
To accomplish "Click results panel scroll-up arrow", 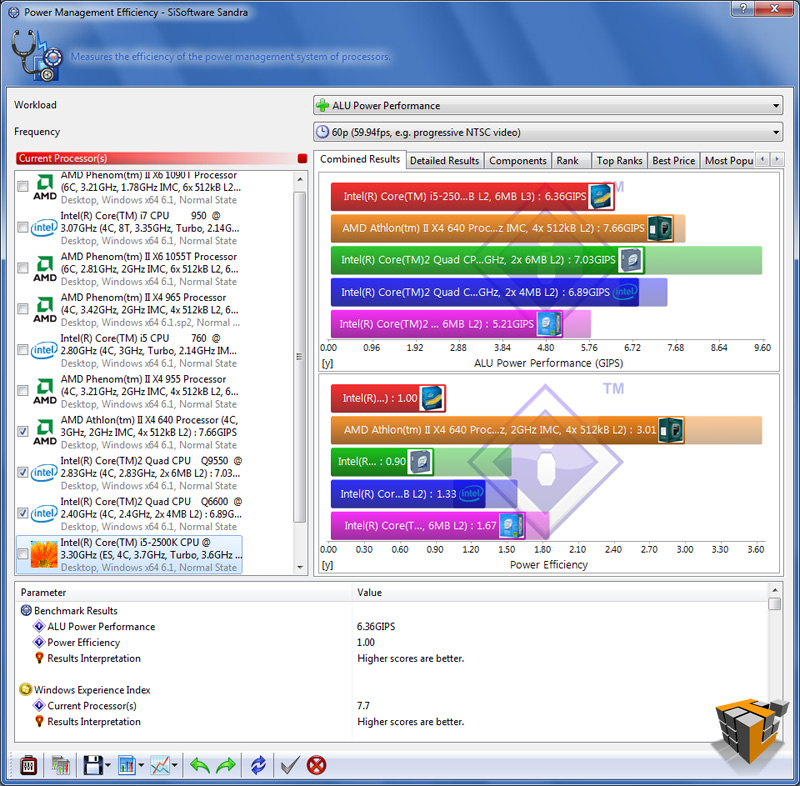I will click(774, 590).
